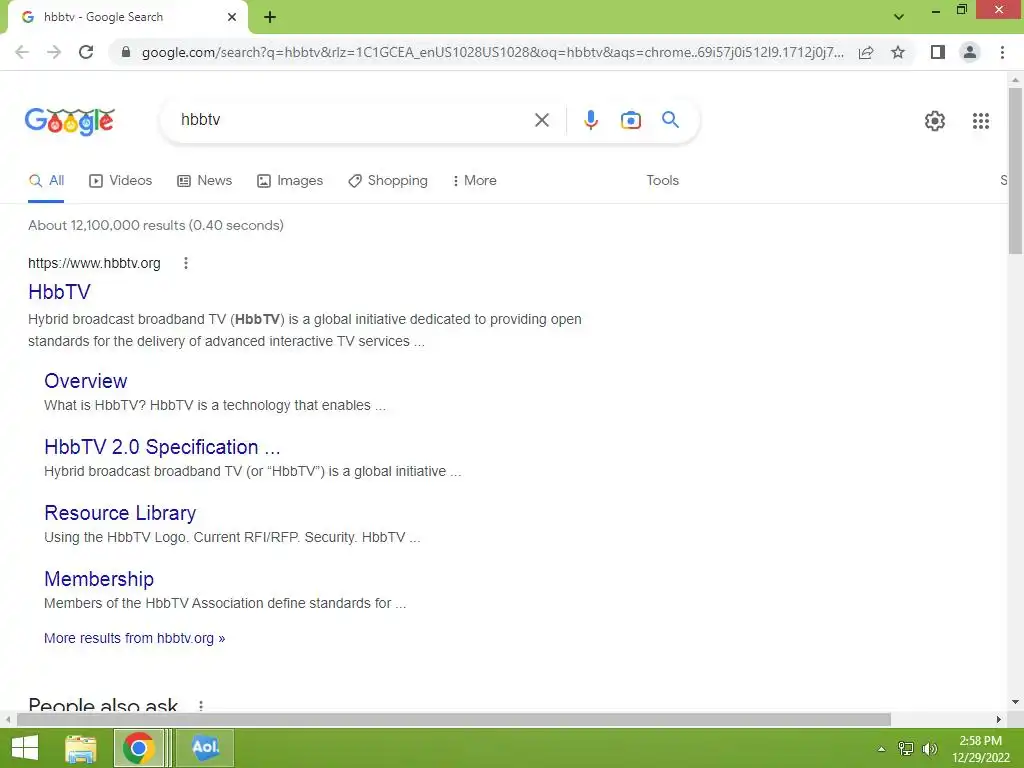The width and height of the screenshot is (1024, 768).
Task: Search by image with camera icon
Action: pyautogui.click(x=630, y=120)
